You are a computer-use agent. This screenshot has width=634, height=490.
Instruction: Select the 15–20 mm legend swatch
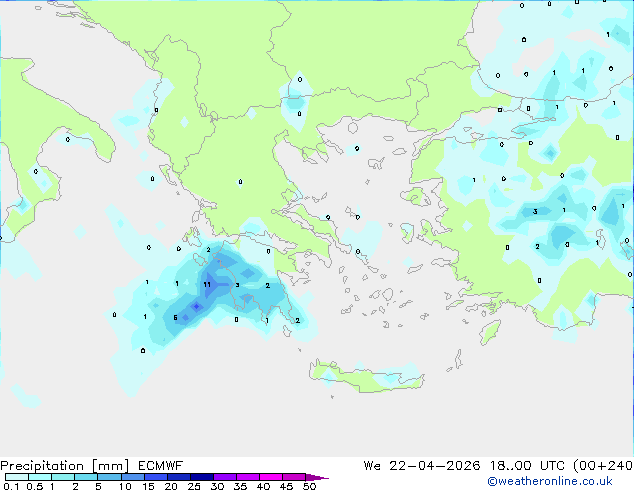pyautogui.click(x=155, y=477)
